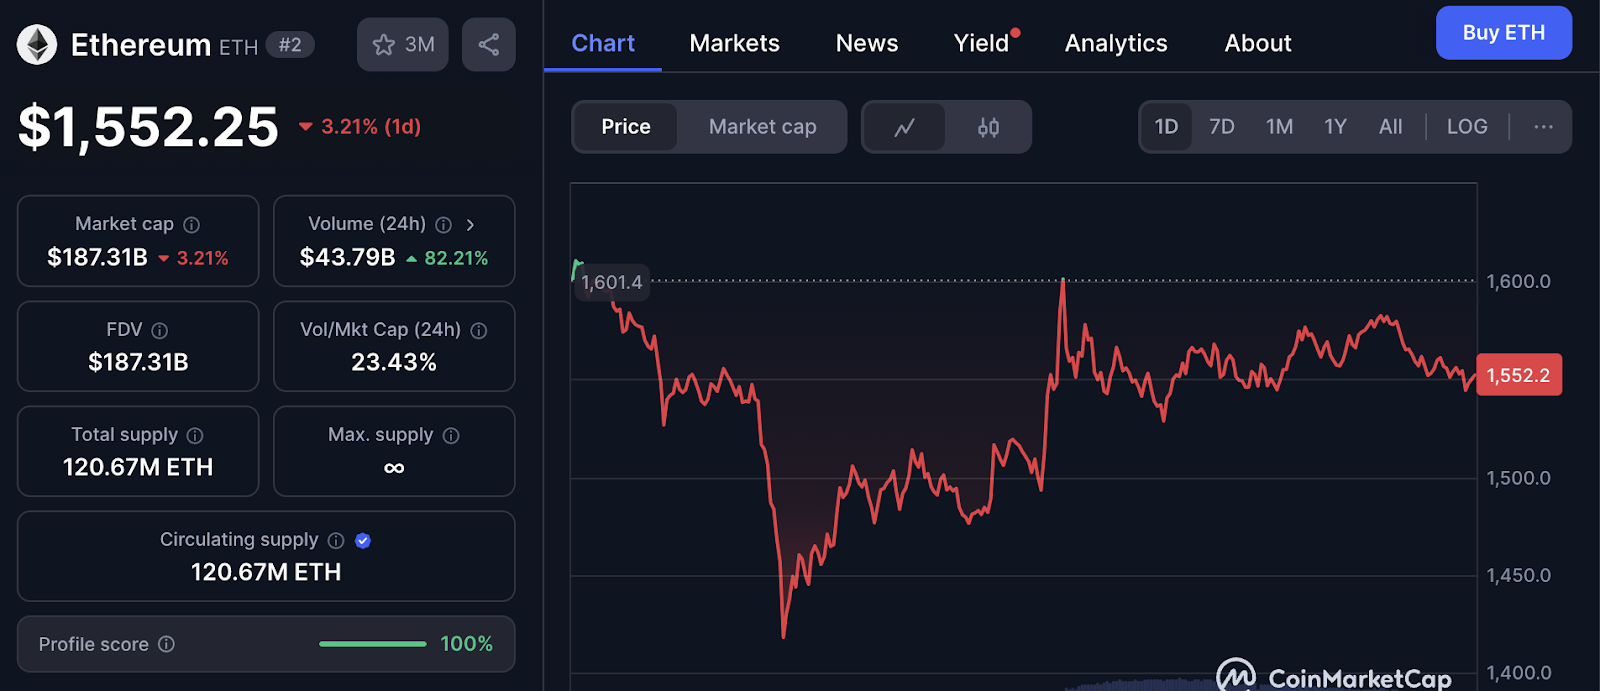Click the circulating supply verified badge
Viewport: 1600px width, 691px height.
(x=363, y=541)
